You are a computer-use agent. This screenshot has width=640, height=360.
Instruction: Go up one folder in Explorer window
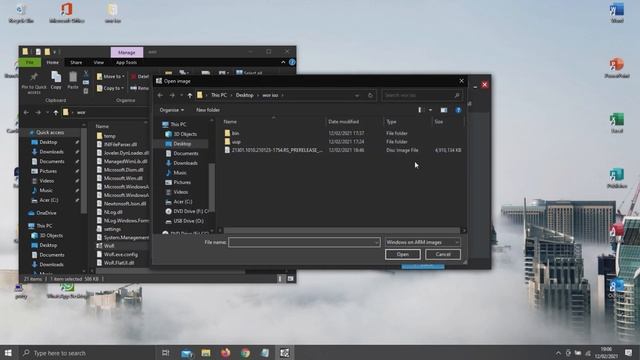(56, 113)
